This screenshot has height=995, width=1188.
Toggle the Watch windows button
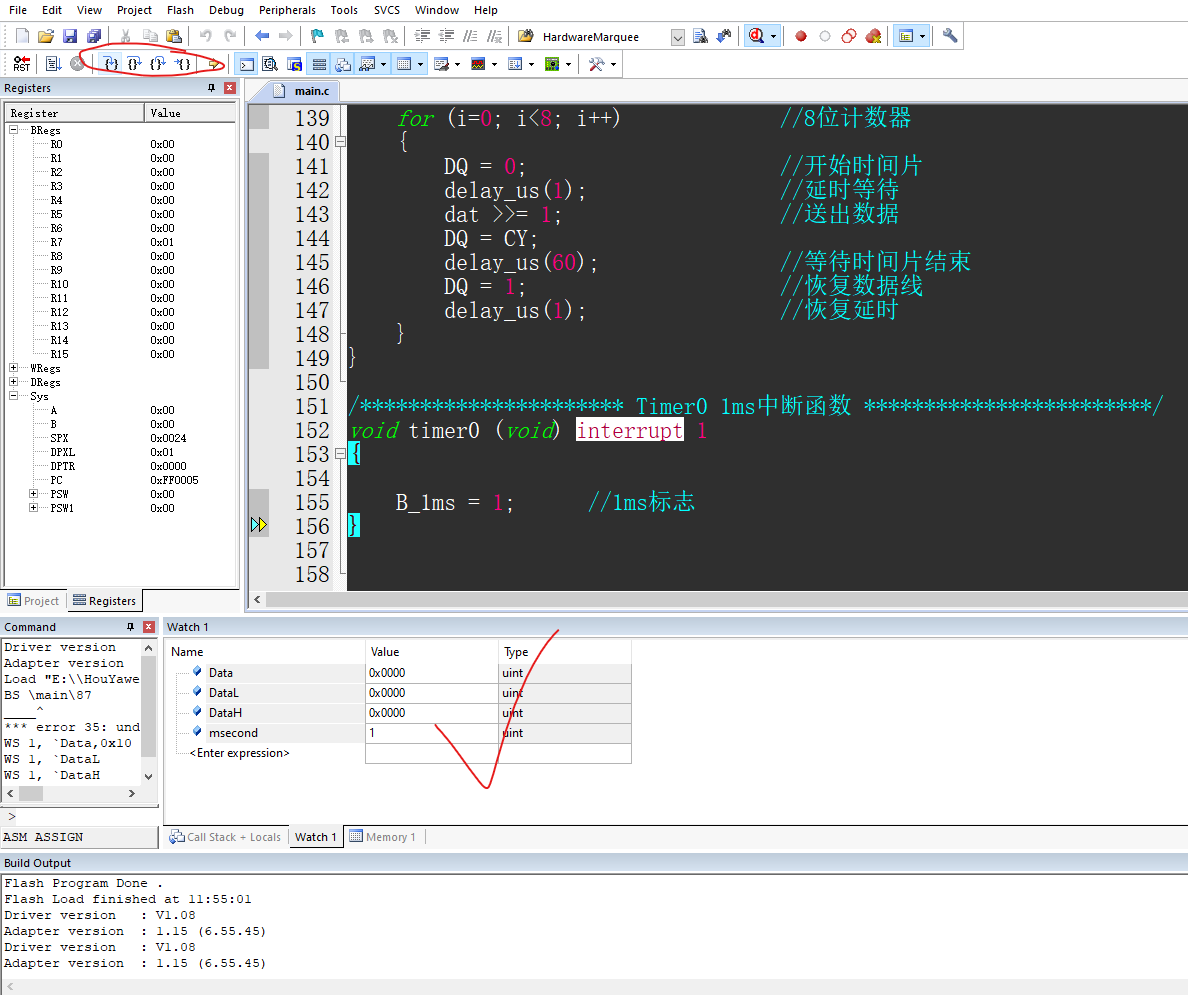click(x=367, y=64)
